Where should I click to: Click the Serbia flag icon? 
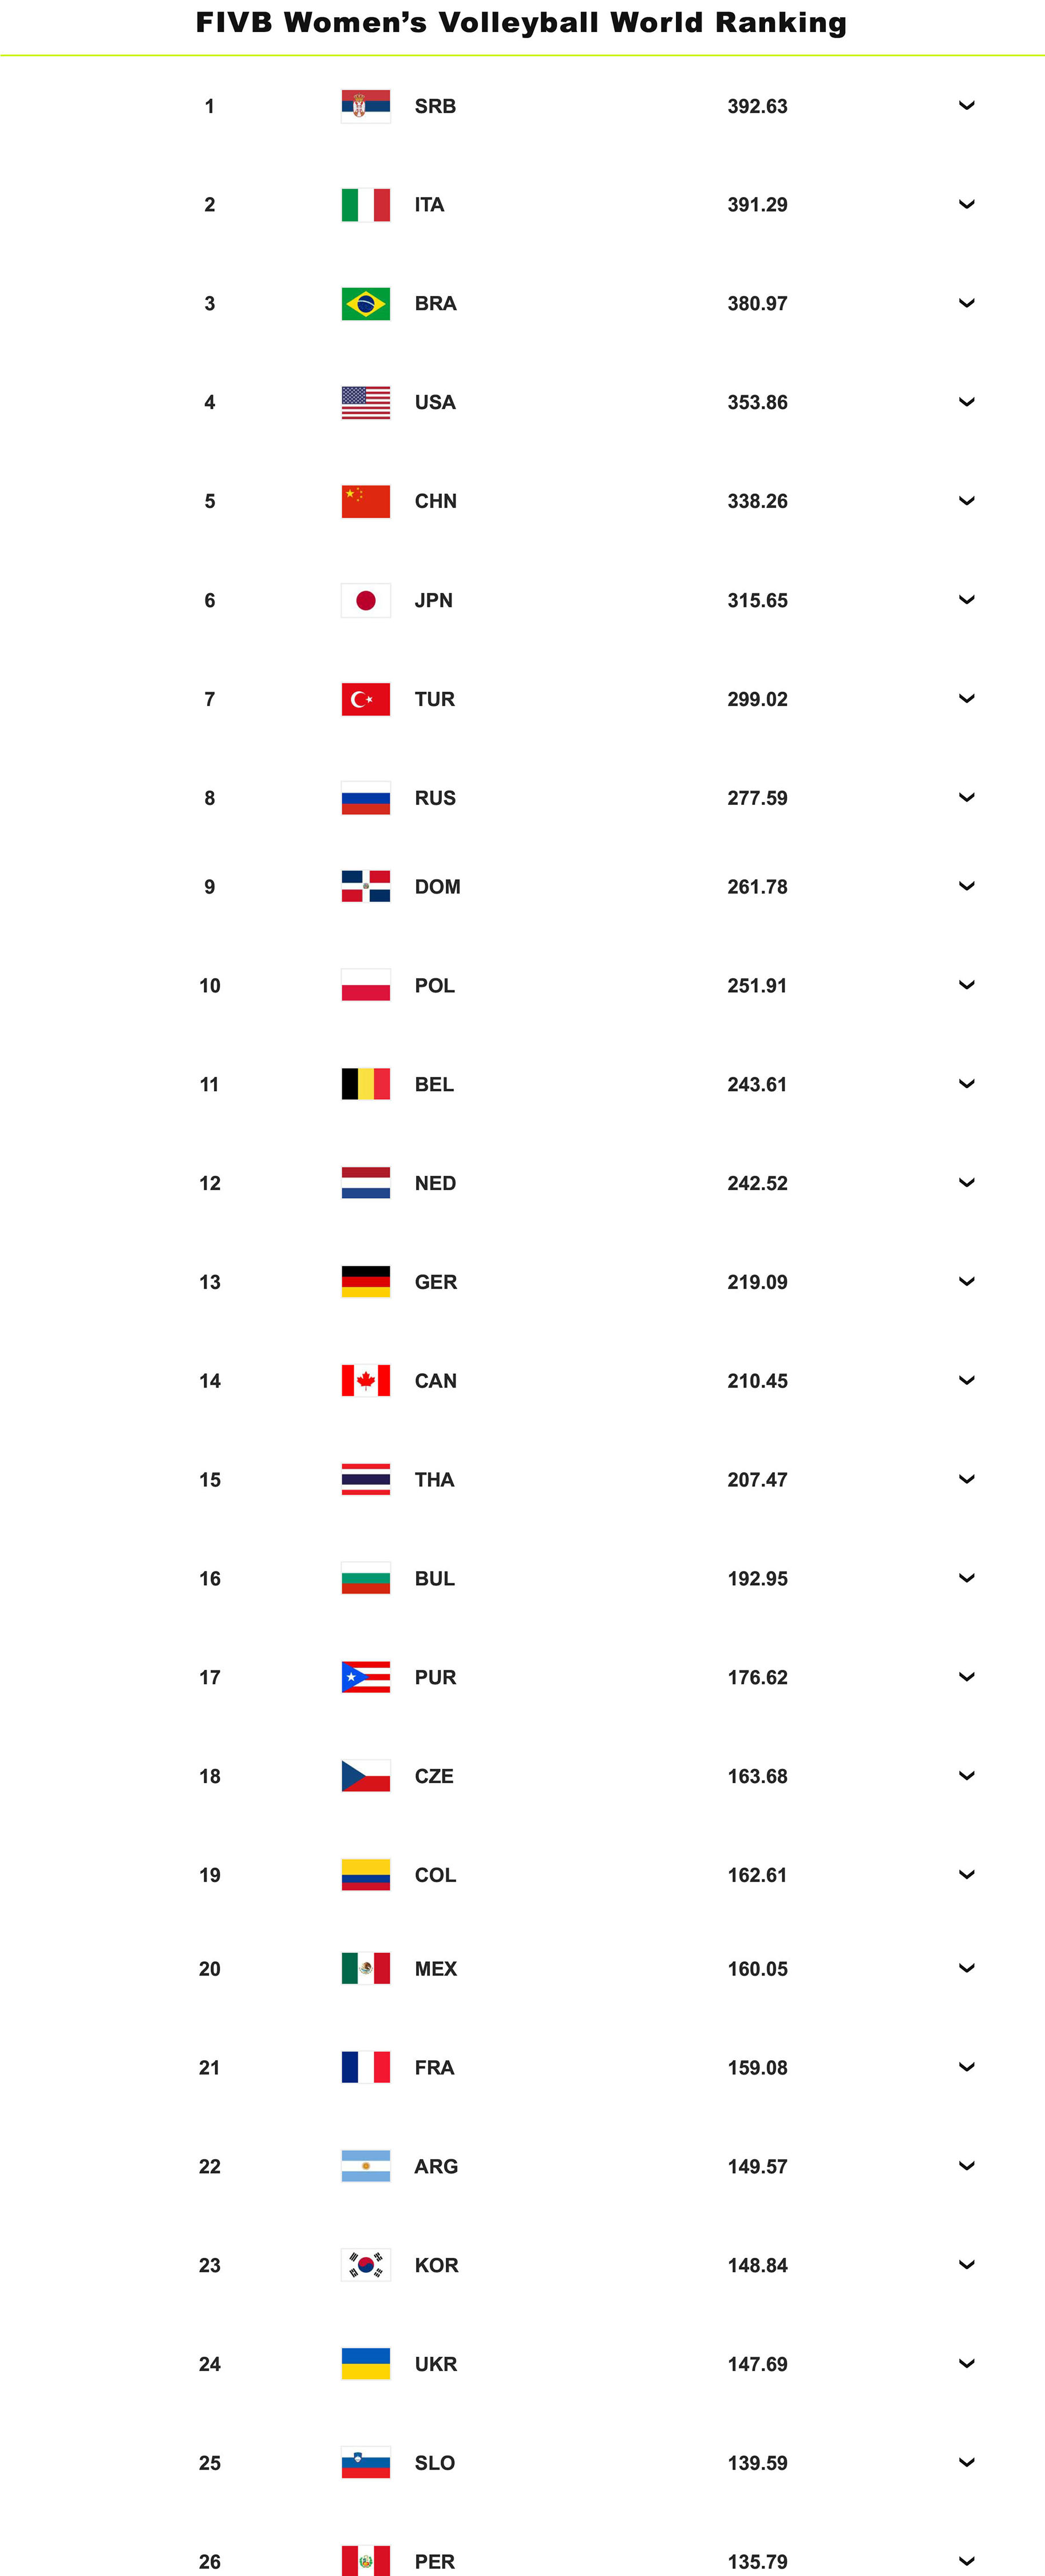point(365,106)
